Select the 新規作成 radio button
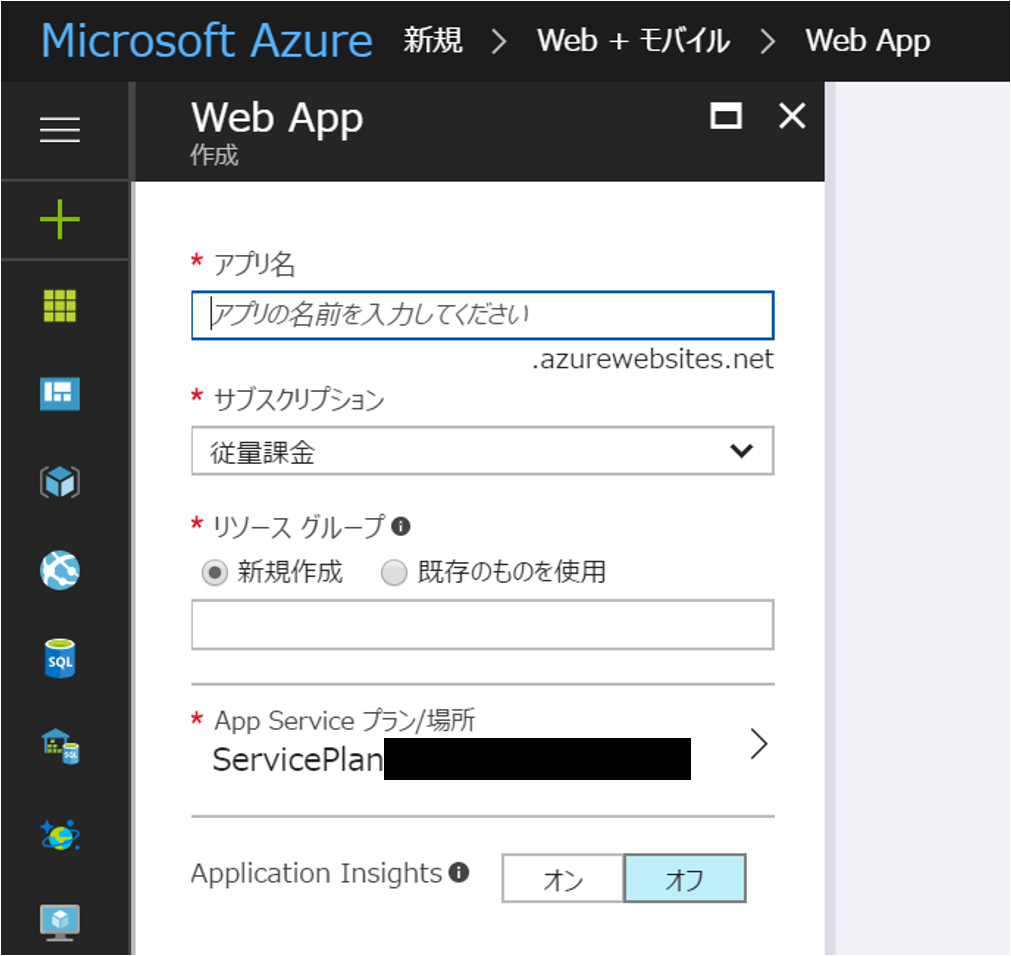This screenshot has width=1011, height=956. (215, 572)
